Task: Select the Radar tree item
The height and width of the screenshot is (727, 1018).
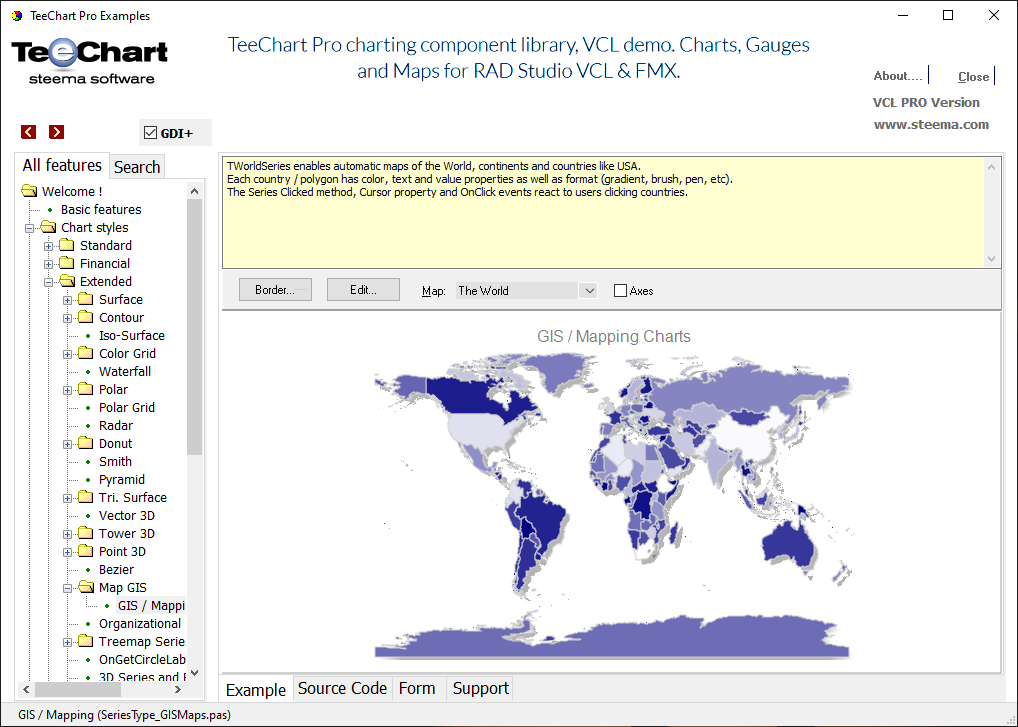Action: (116, 426)
